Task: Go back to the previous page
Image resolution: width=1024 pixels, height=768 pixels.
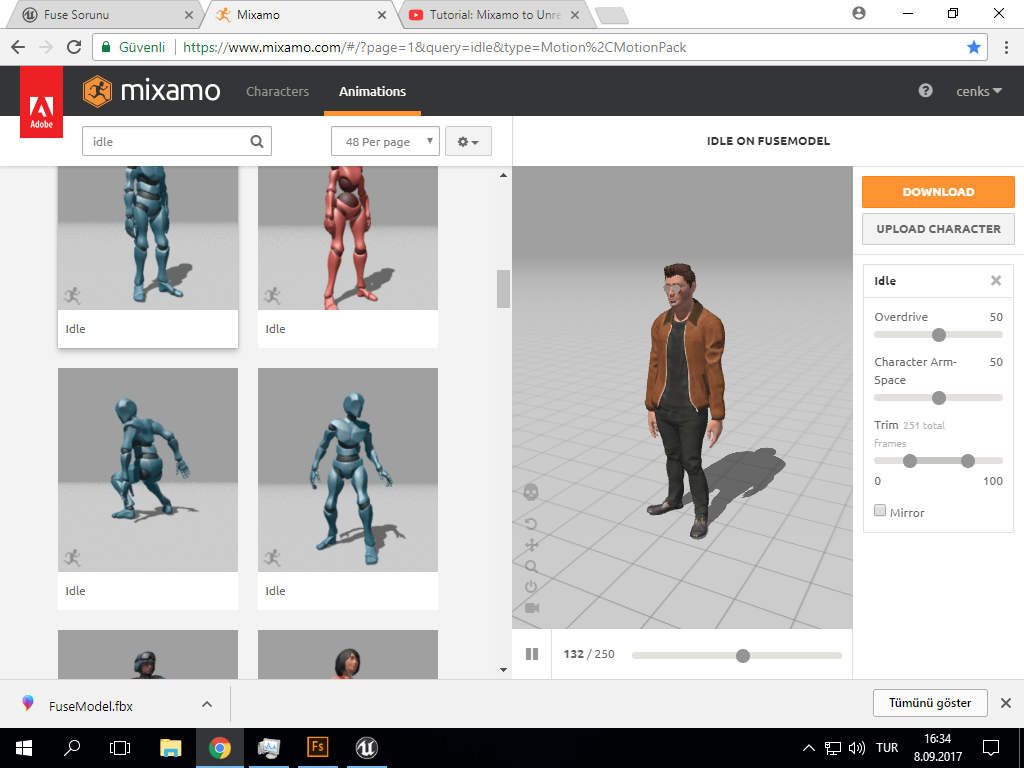Action: (18, 47)
